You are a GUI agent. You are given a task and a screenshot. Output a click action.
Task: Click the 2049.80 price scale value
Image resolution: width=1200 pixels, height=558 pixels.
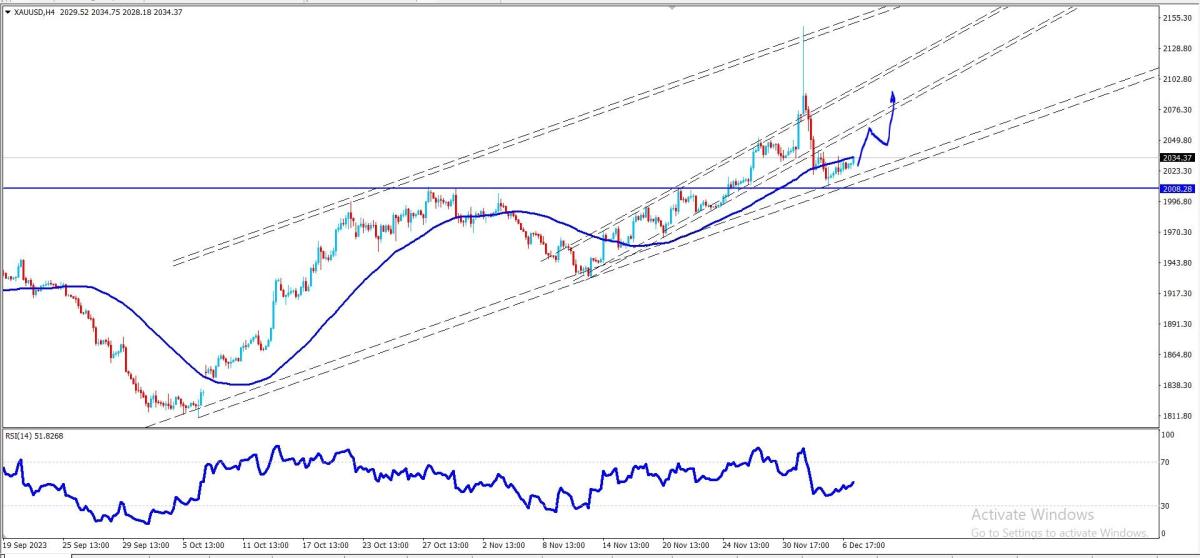click(1176, 140)
